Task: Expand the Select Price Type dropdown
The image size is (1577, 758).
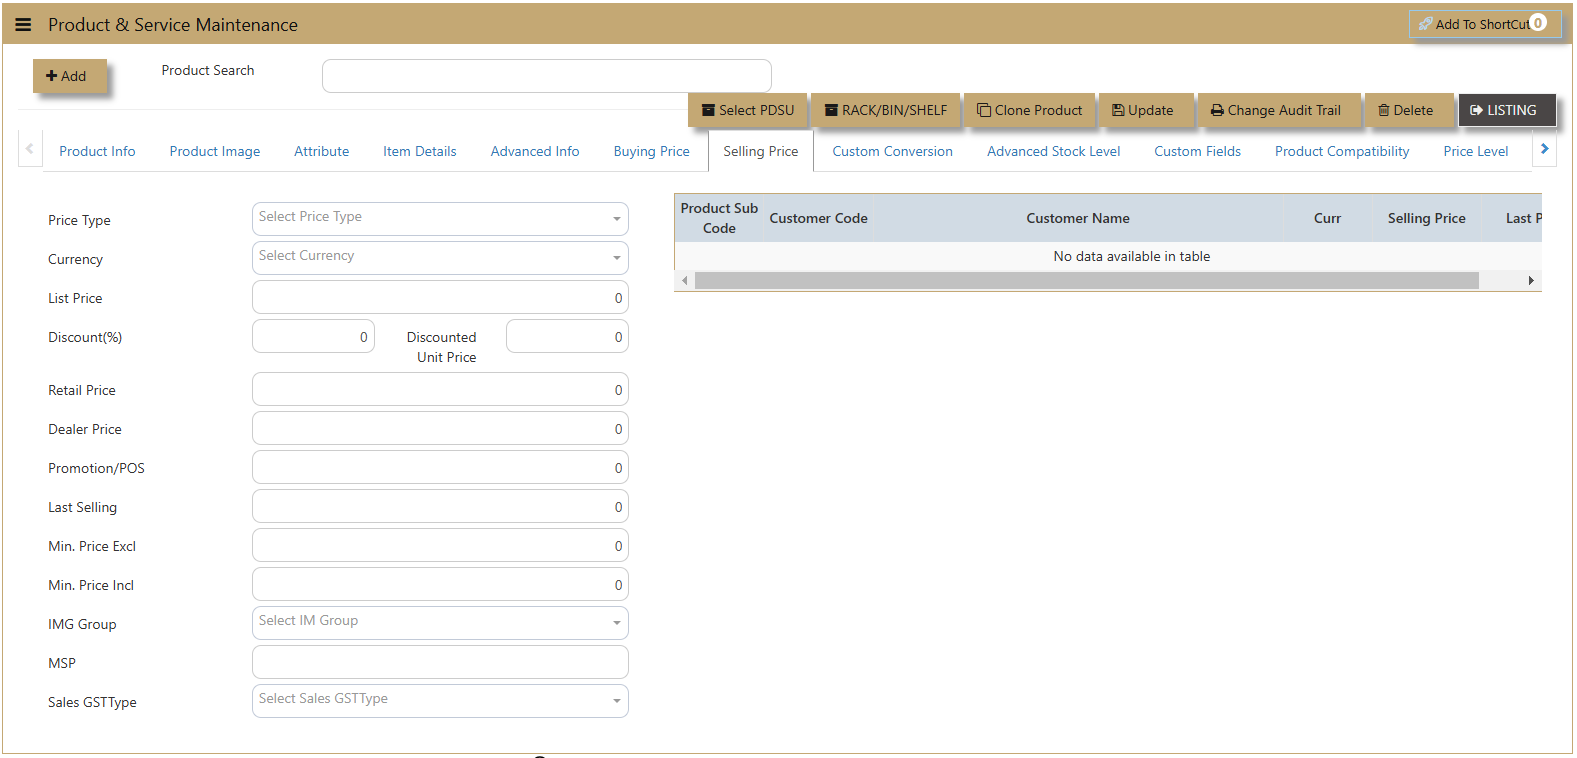Action: [440, 219]
